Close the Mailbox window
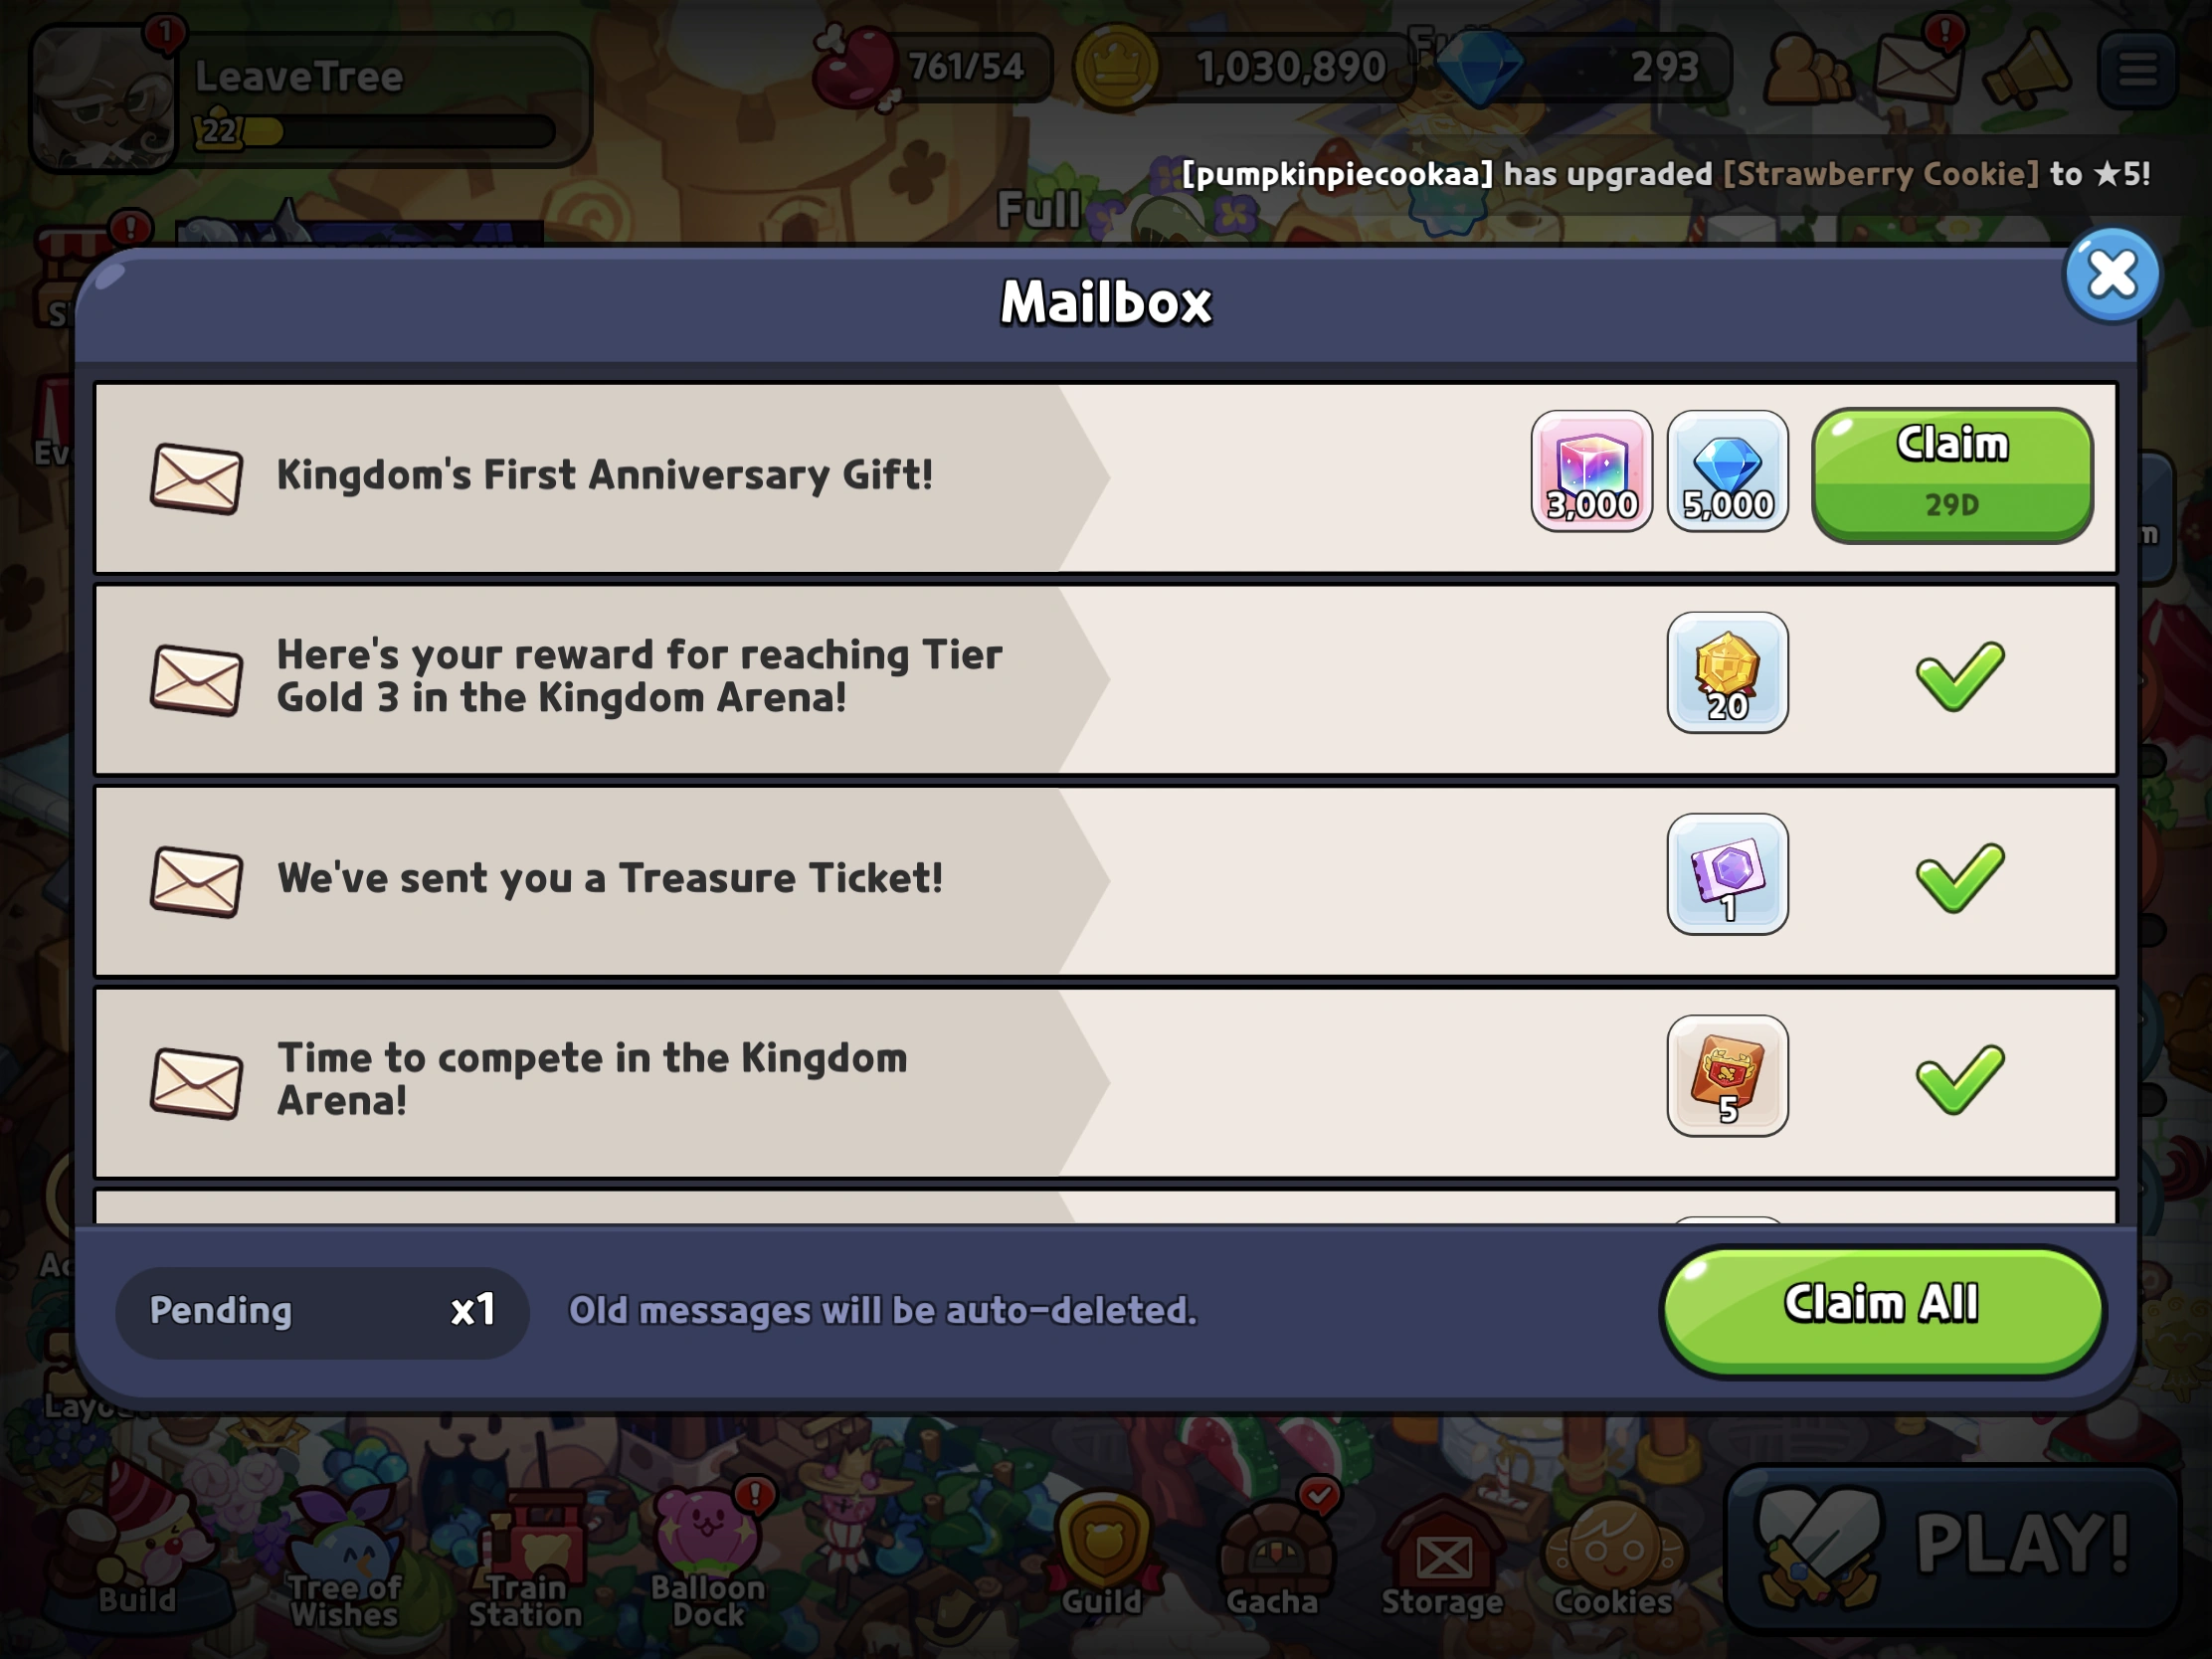This screenshot has width=2212, height=1659. (x=2111, y=274)
